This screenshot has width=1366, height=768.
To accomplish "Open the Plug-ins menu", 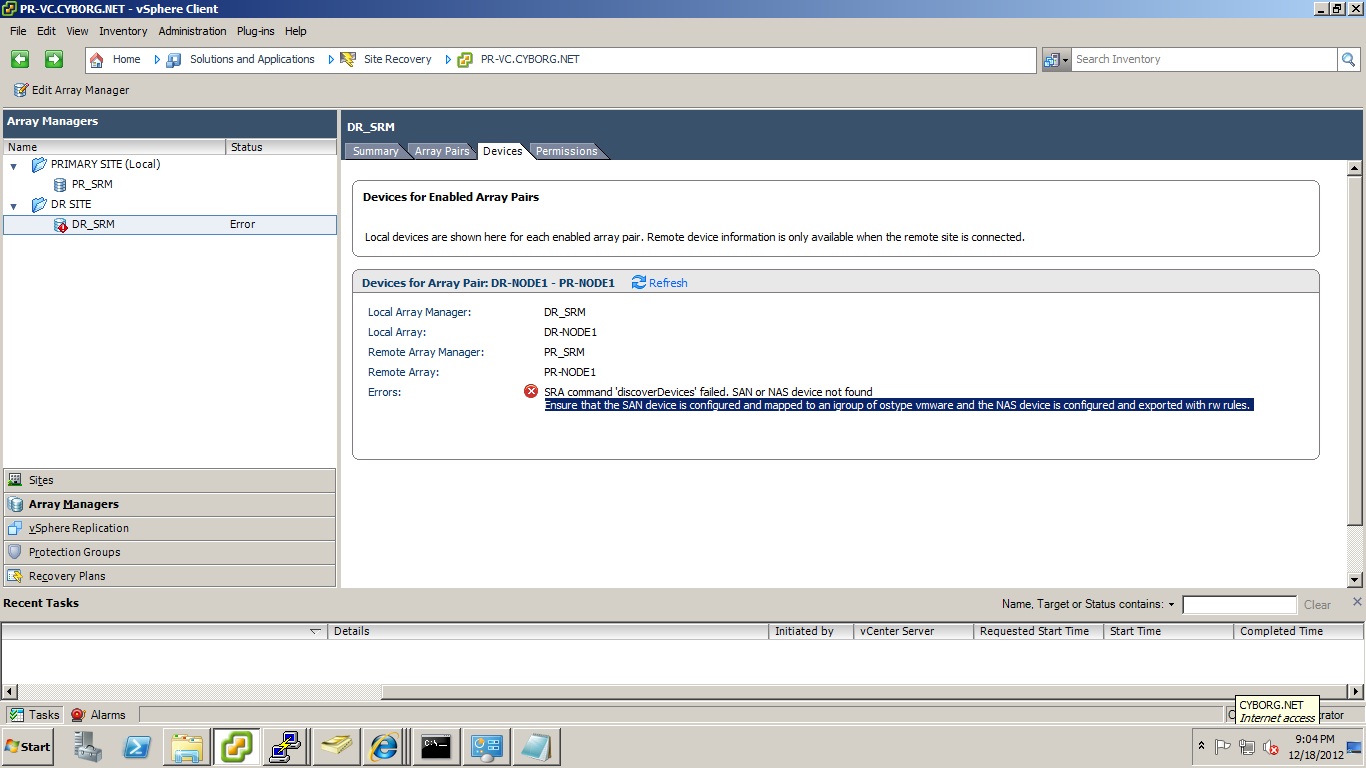I will coord(256,31).
